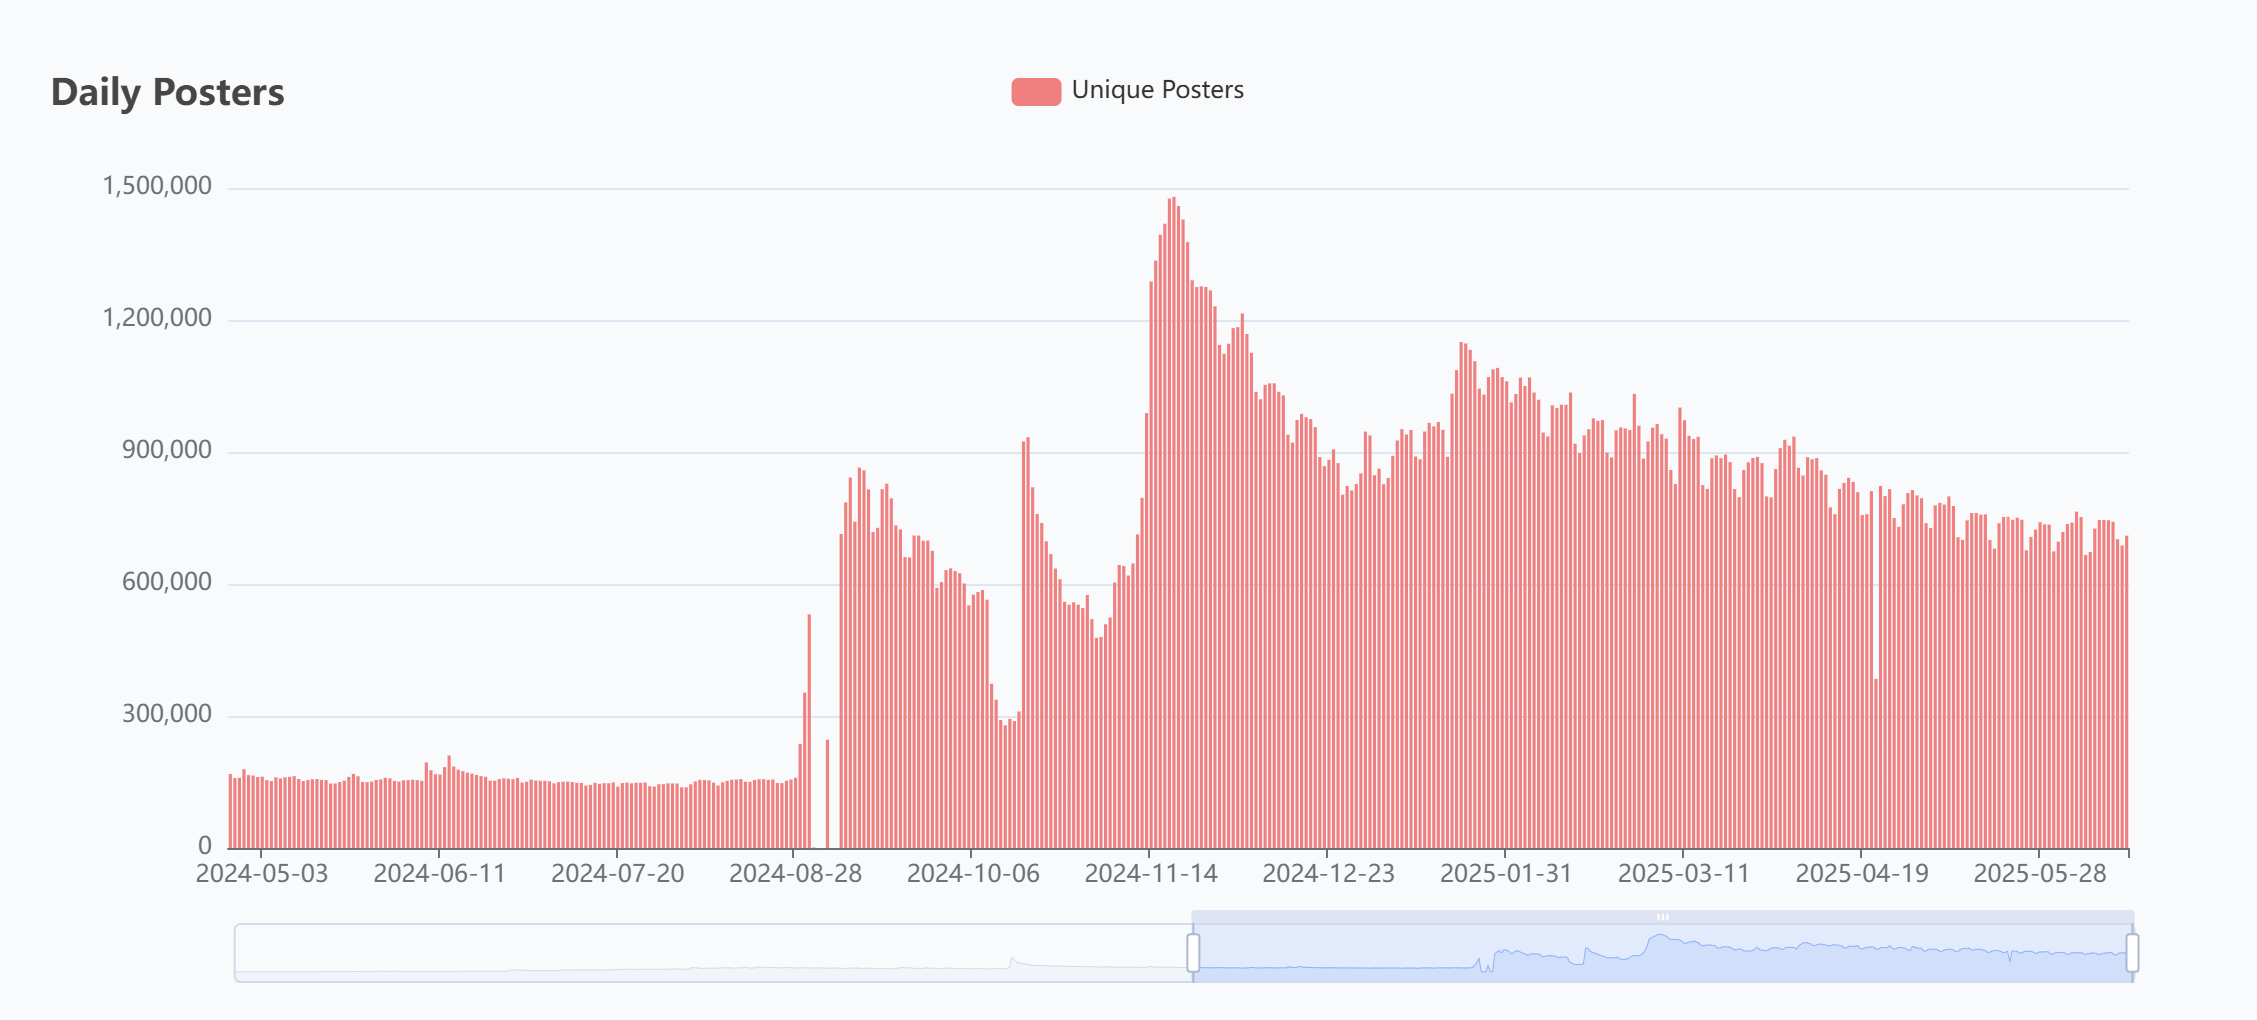
Task: Click the 2025-05-28 x-axis label
Action: (x=2040, y=874)
